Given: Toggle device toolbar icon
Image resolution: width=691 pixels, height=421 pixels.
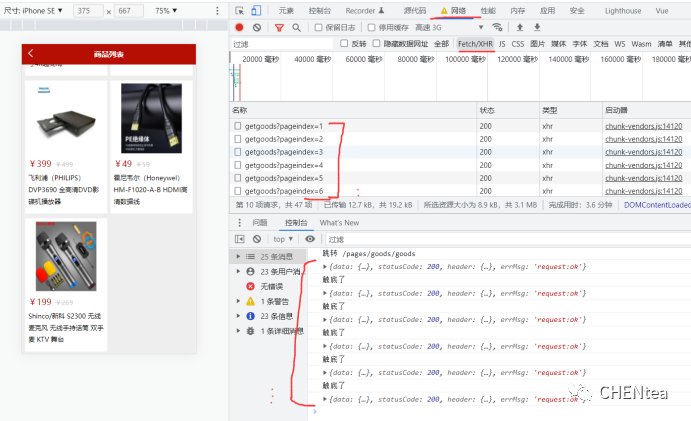Looking at the screenshot, I should tap(258, 10).
